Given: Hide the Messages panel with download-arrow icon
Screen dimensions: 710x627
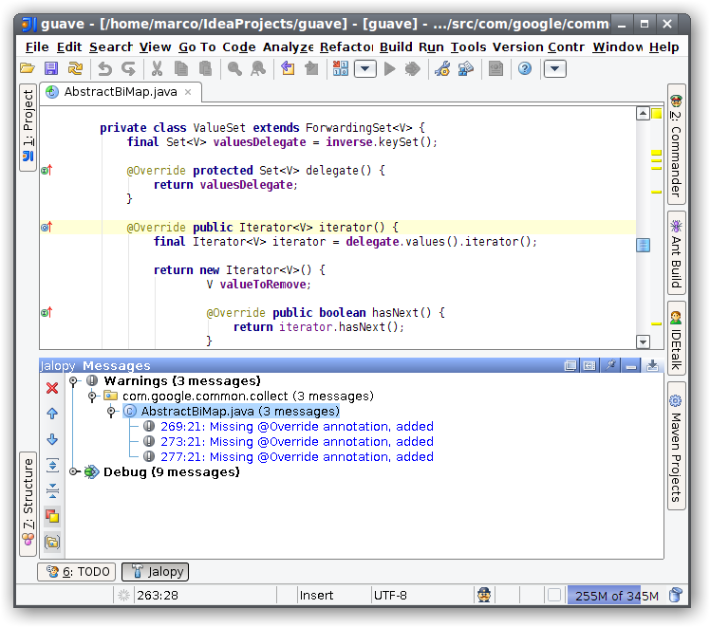Looking at the screenshot, I should click(x=652, y=365).
